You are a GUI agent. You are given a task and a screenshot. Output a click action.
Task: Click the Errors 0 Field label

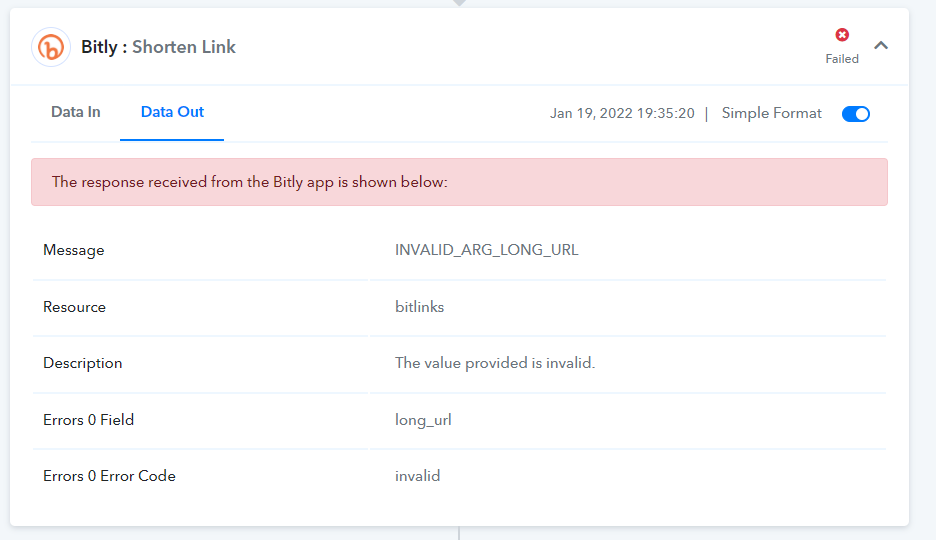coord(88,420)
